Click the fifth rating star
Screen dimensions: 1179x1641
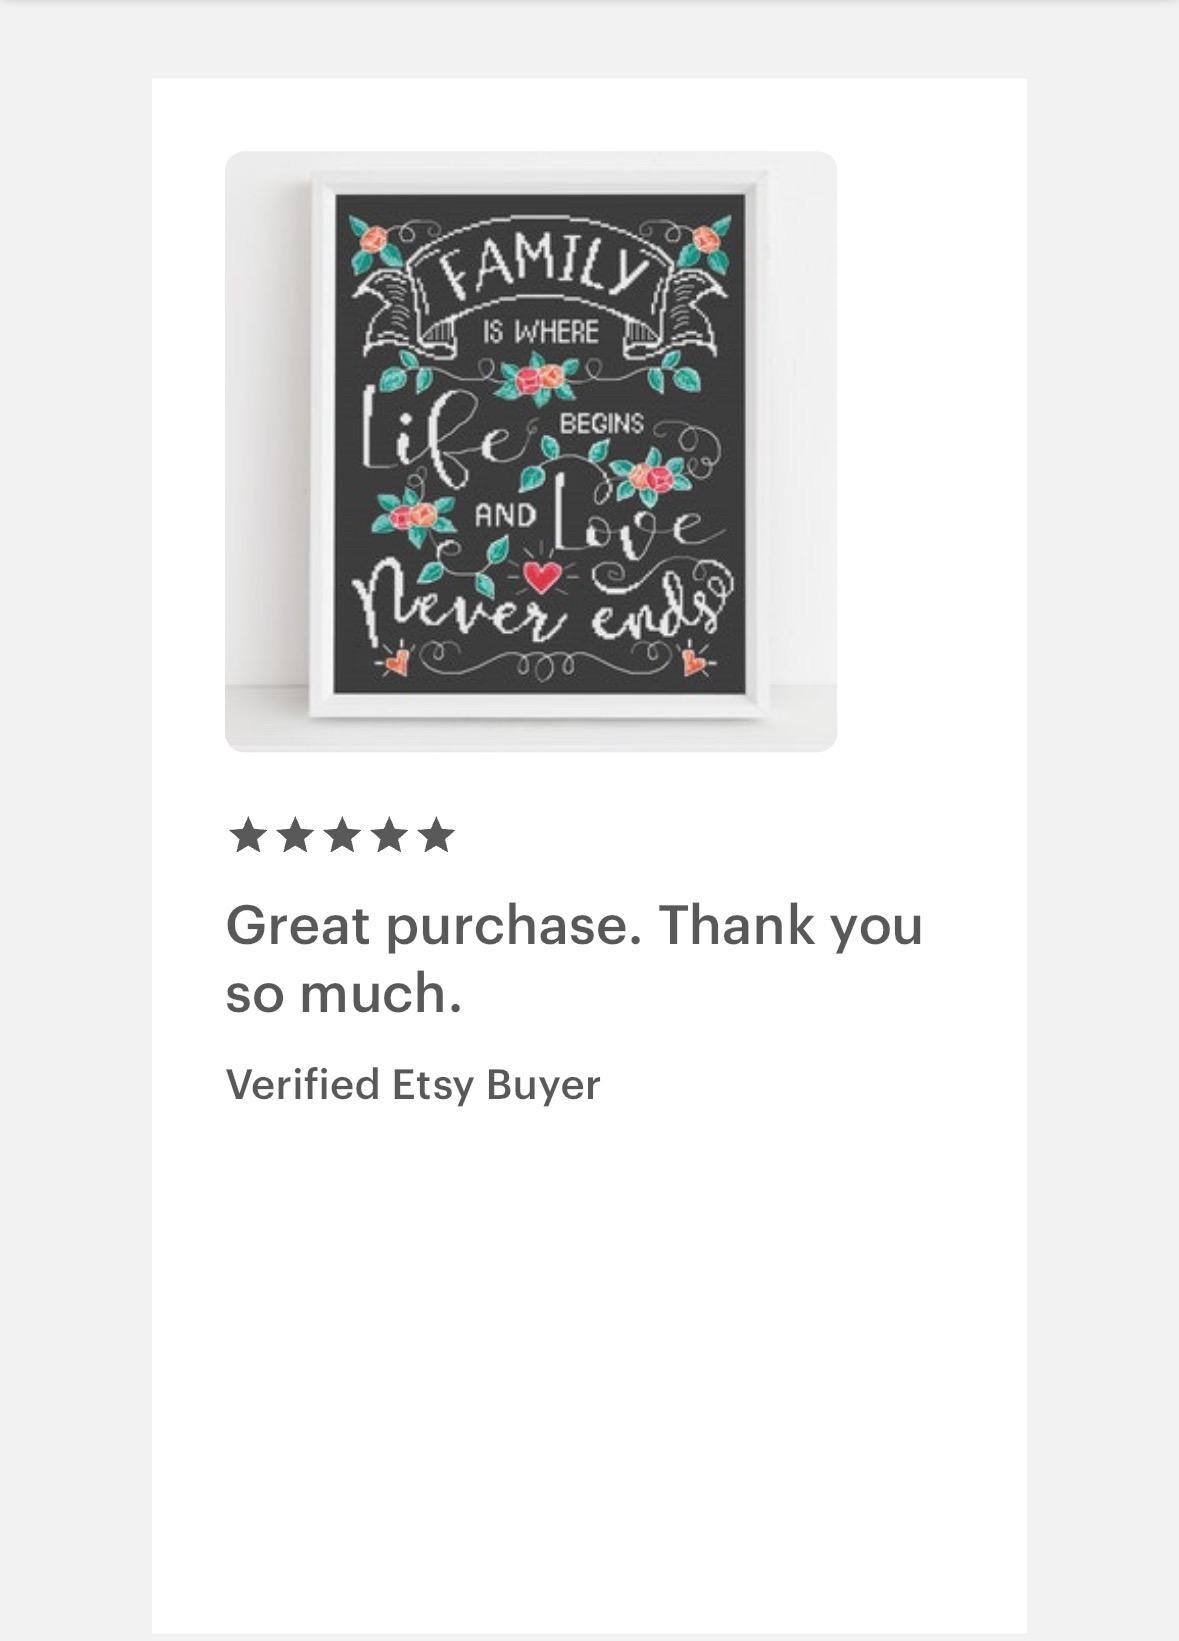click(x=435, y=835)
